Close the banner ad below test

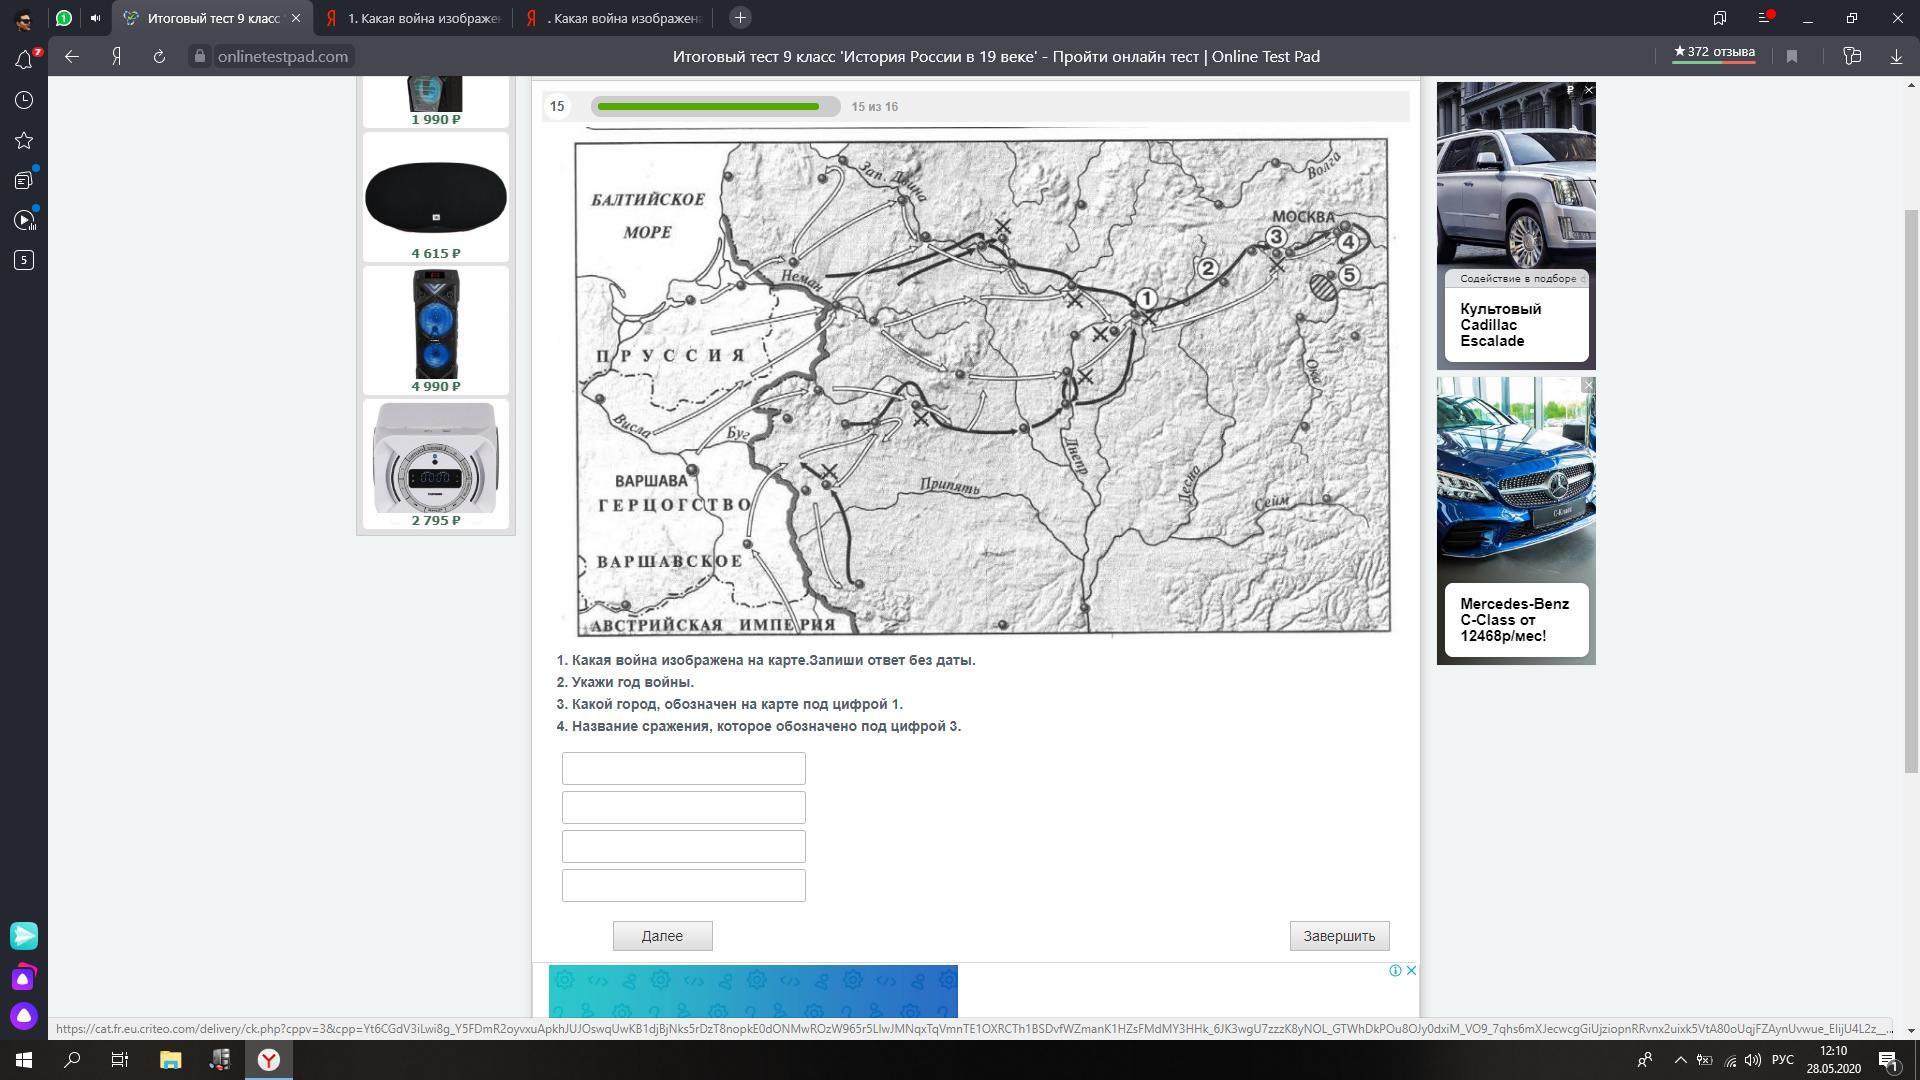(x=1411, y=970)
